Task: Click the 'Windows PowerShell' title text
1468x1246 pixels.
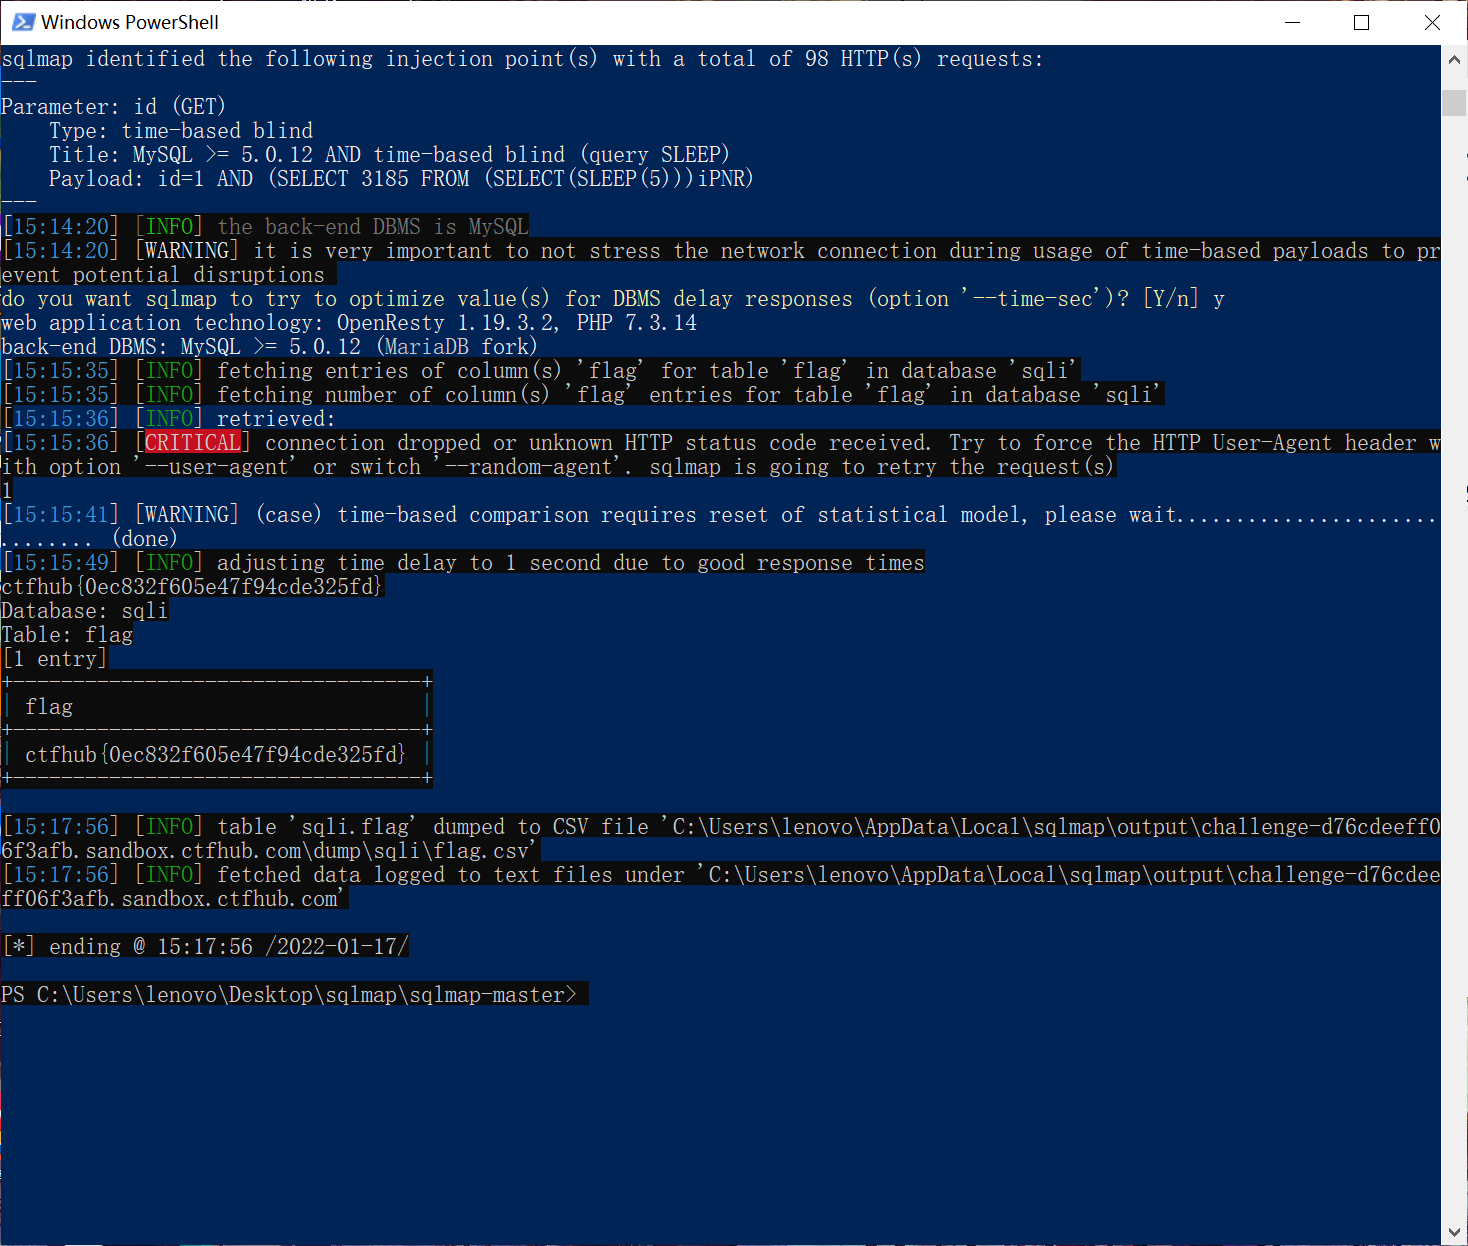Action: pos(130,22)
